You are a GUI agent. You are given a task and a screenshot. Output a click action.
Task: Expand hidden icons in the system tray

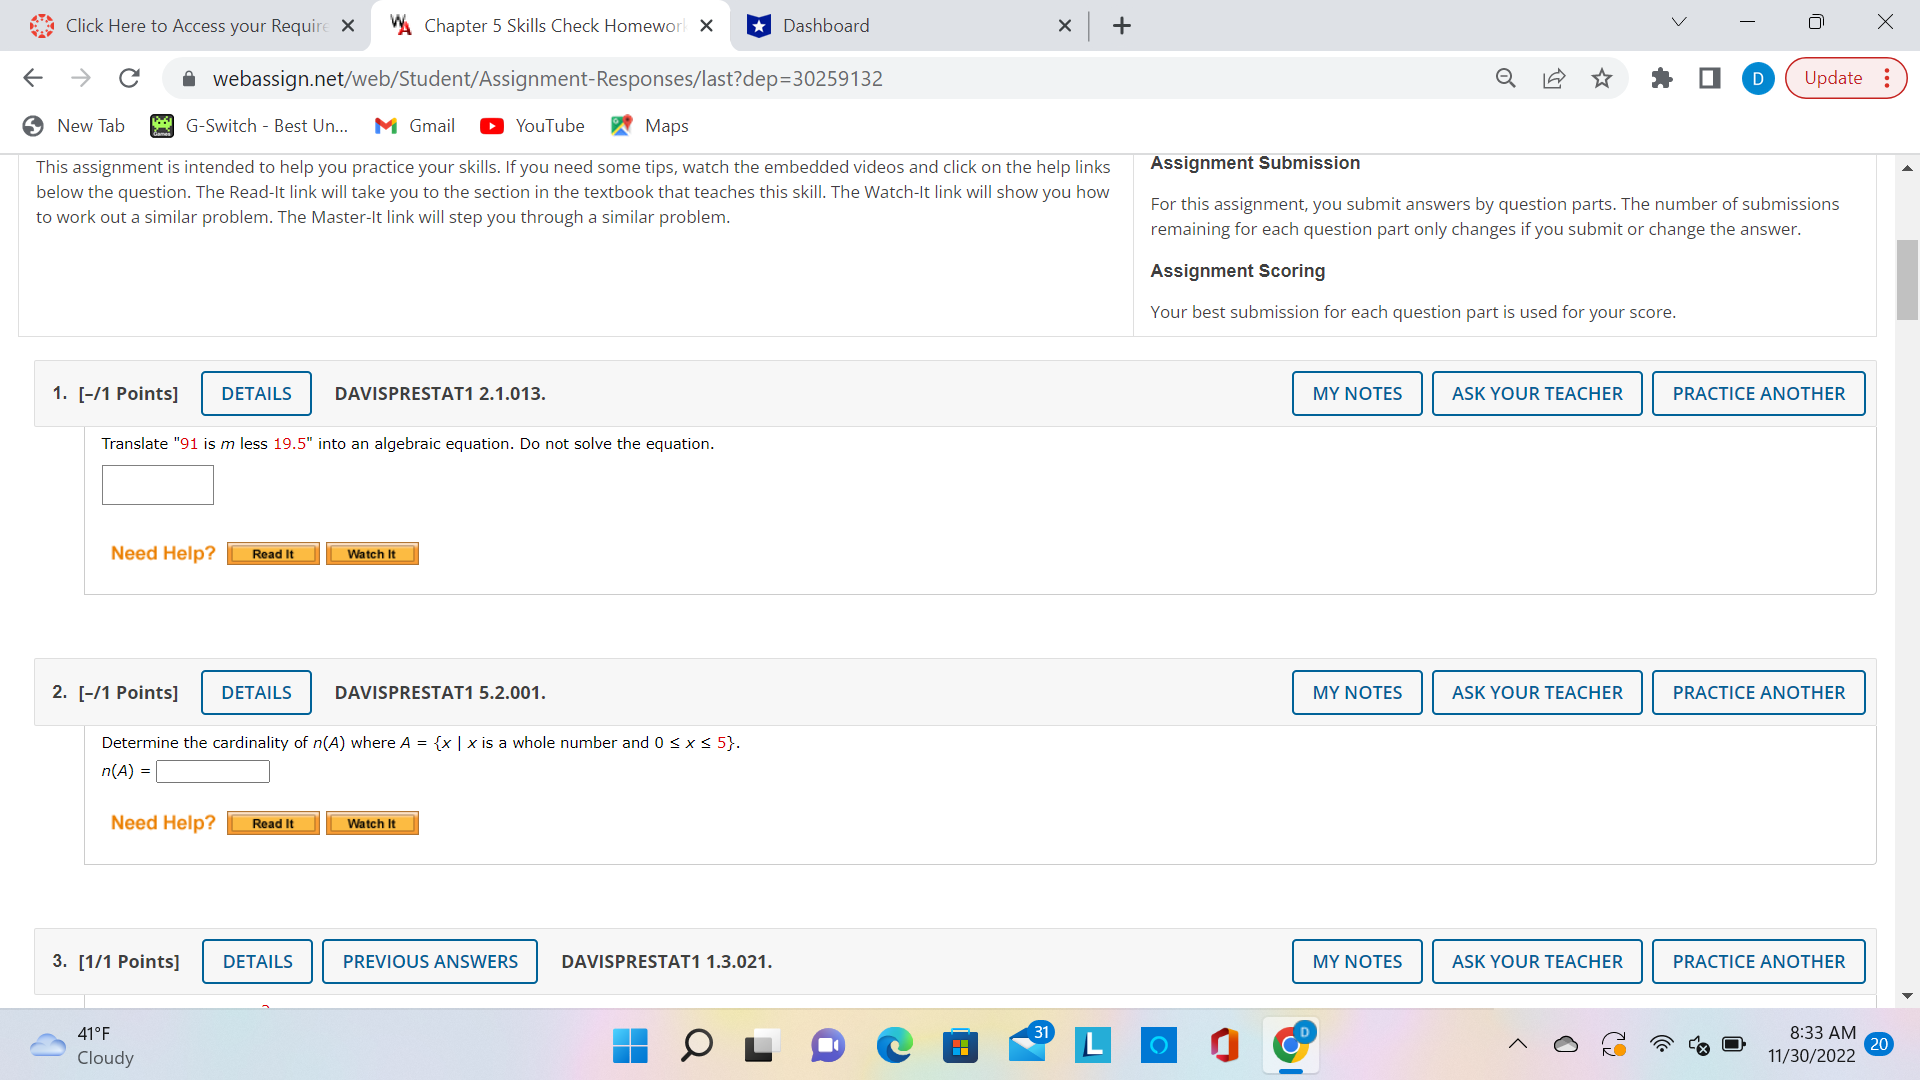click(1516, 1045)
